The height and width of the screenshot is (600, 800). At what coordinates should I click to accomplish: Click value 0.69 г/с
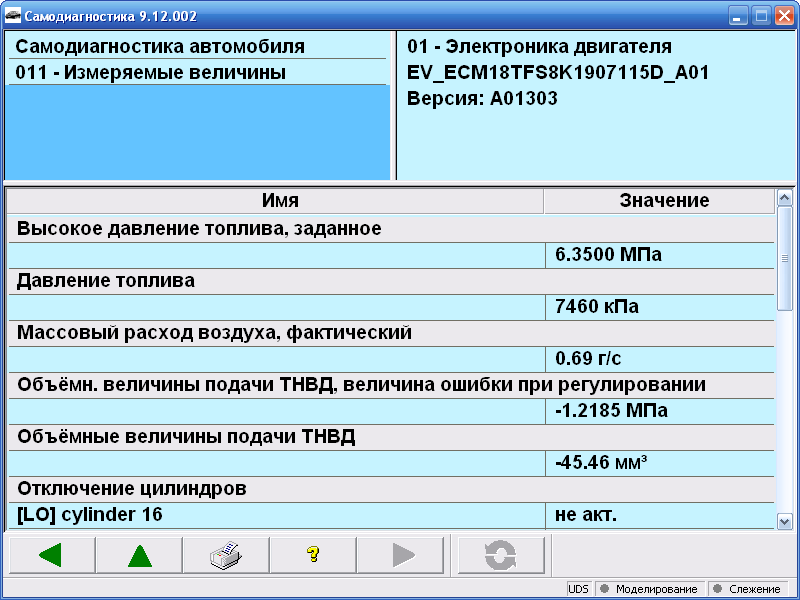point(660,359)
